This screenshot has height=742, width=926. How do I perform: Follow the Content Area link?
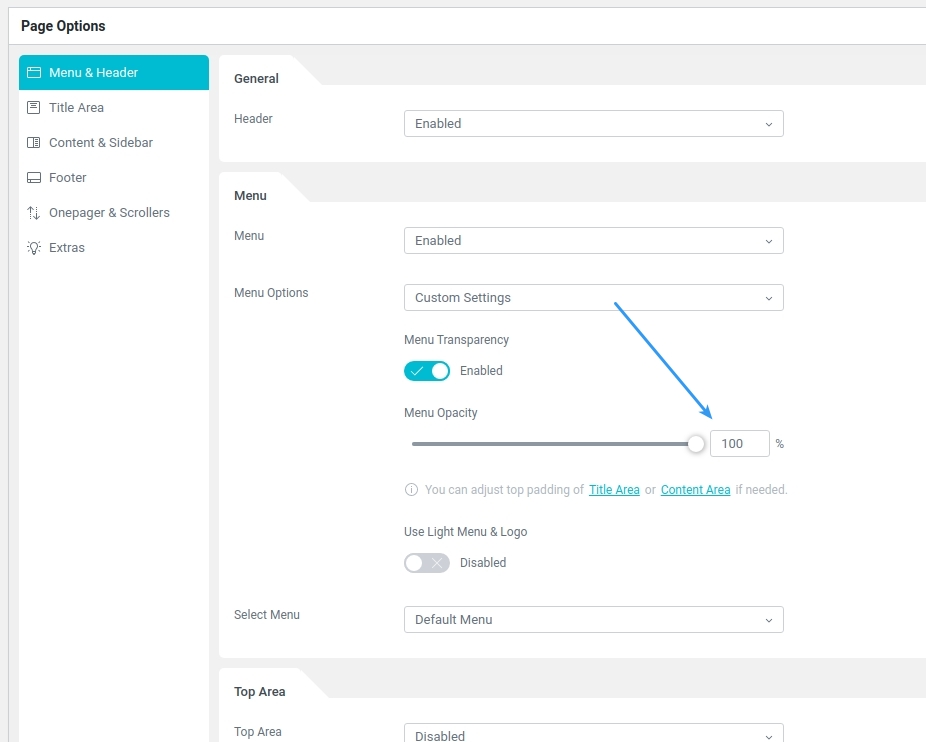tap(695, 490)
